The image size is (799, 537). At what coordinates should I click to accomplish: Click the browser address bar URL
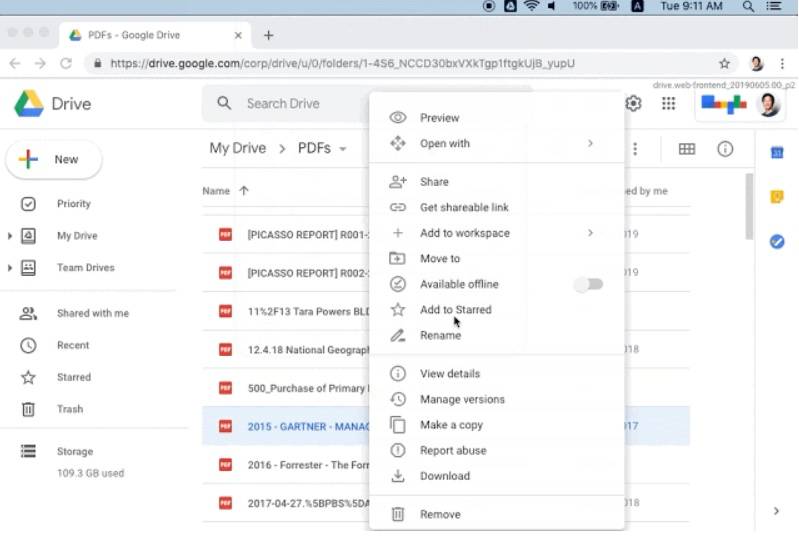point(342,63)
